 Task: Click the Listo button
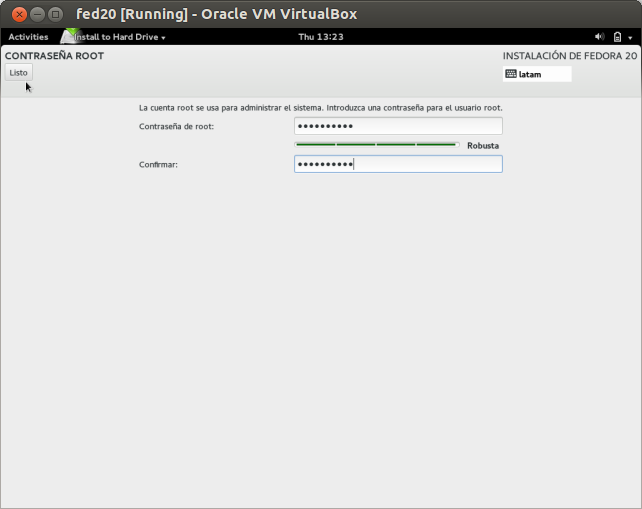coord(18,72)
